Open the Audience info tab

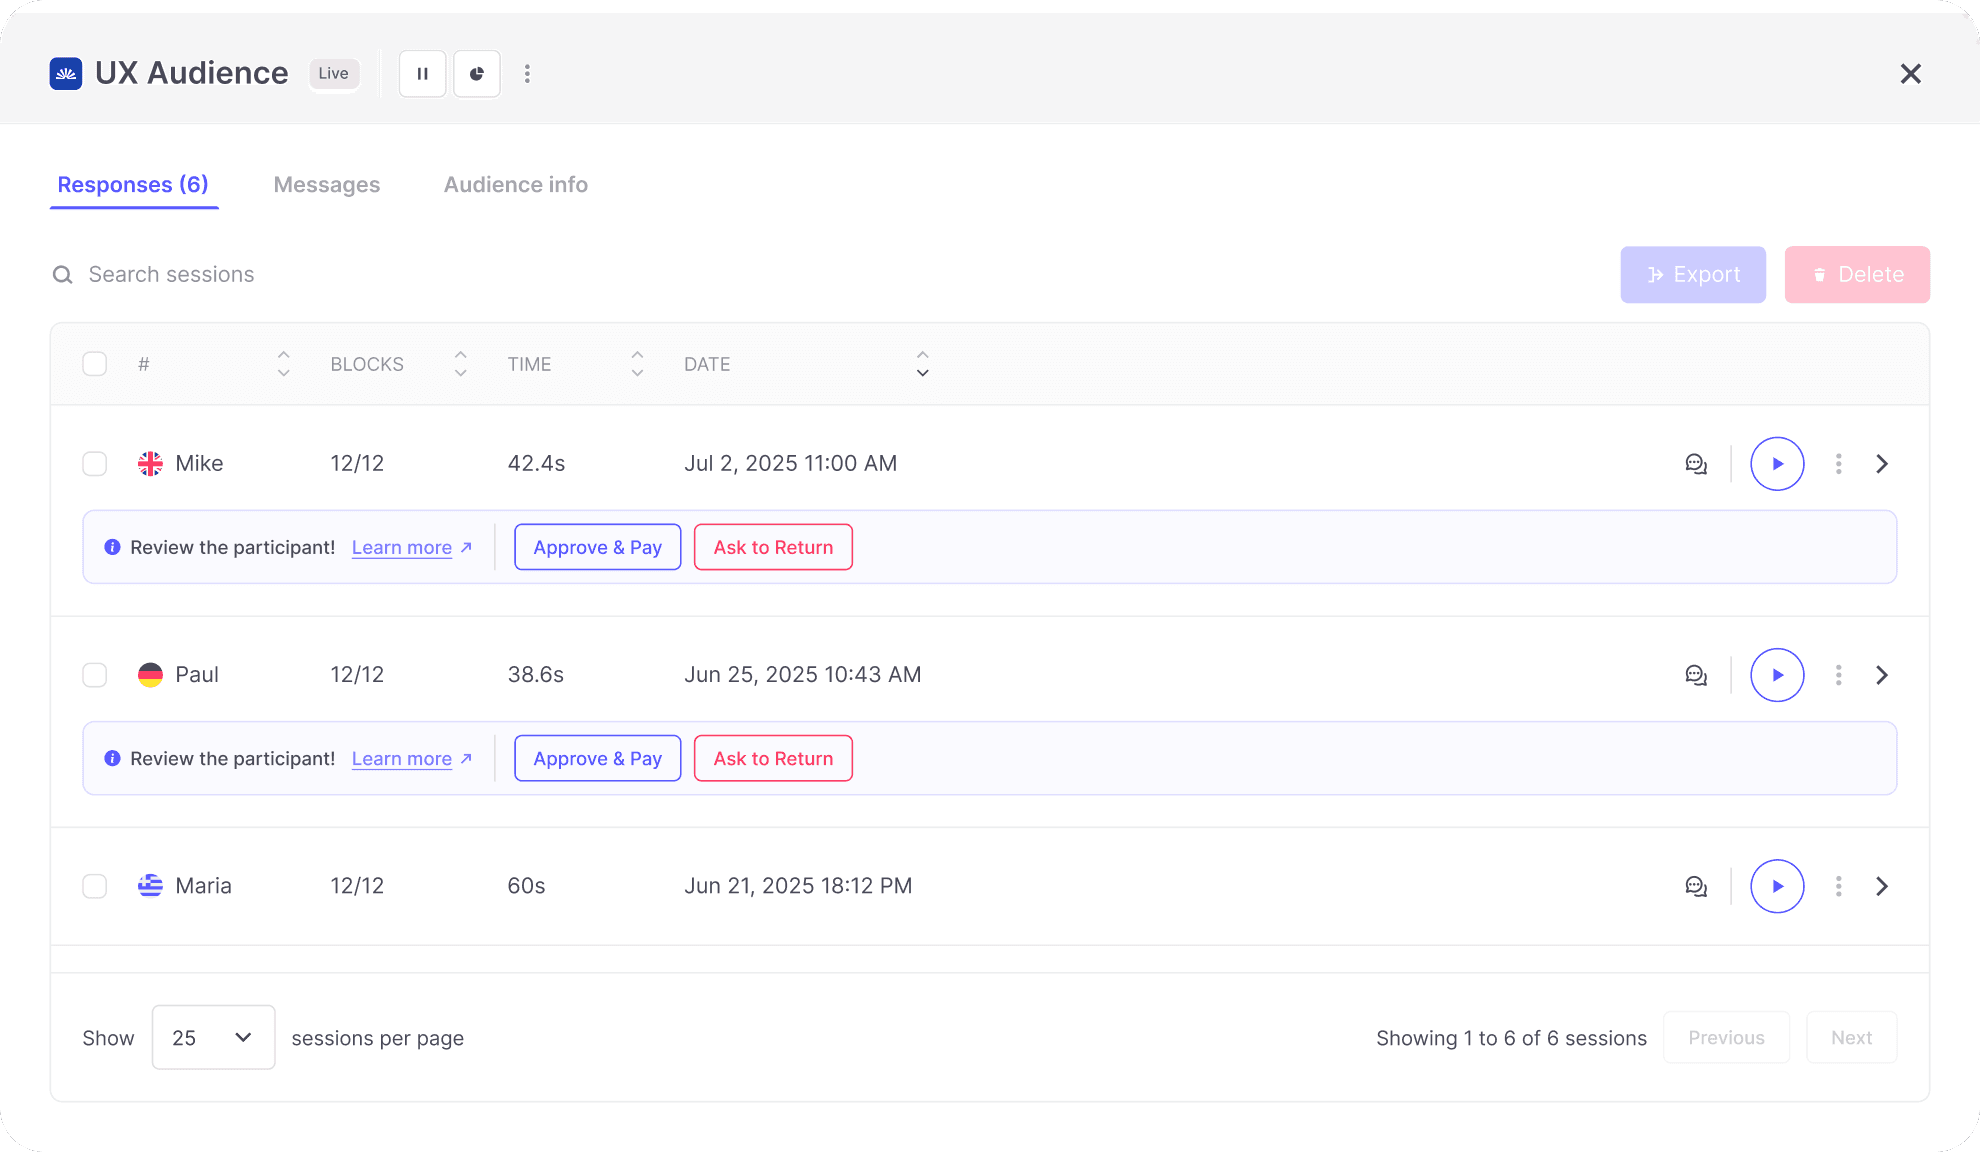coord(515,185)
